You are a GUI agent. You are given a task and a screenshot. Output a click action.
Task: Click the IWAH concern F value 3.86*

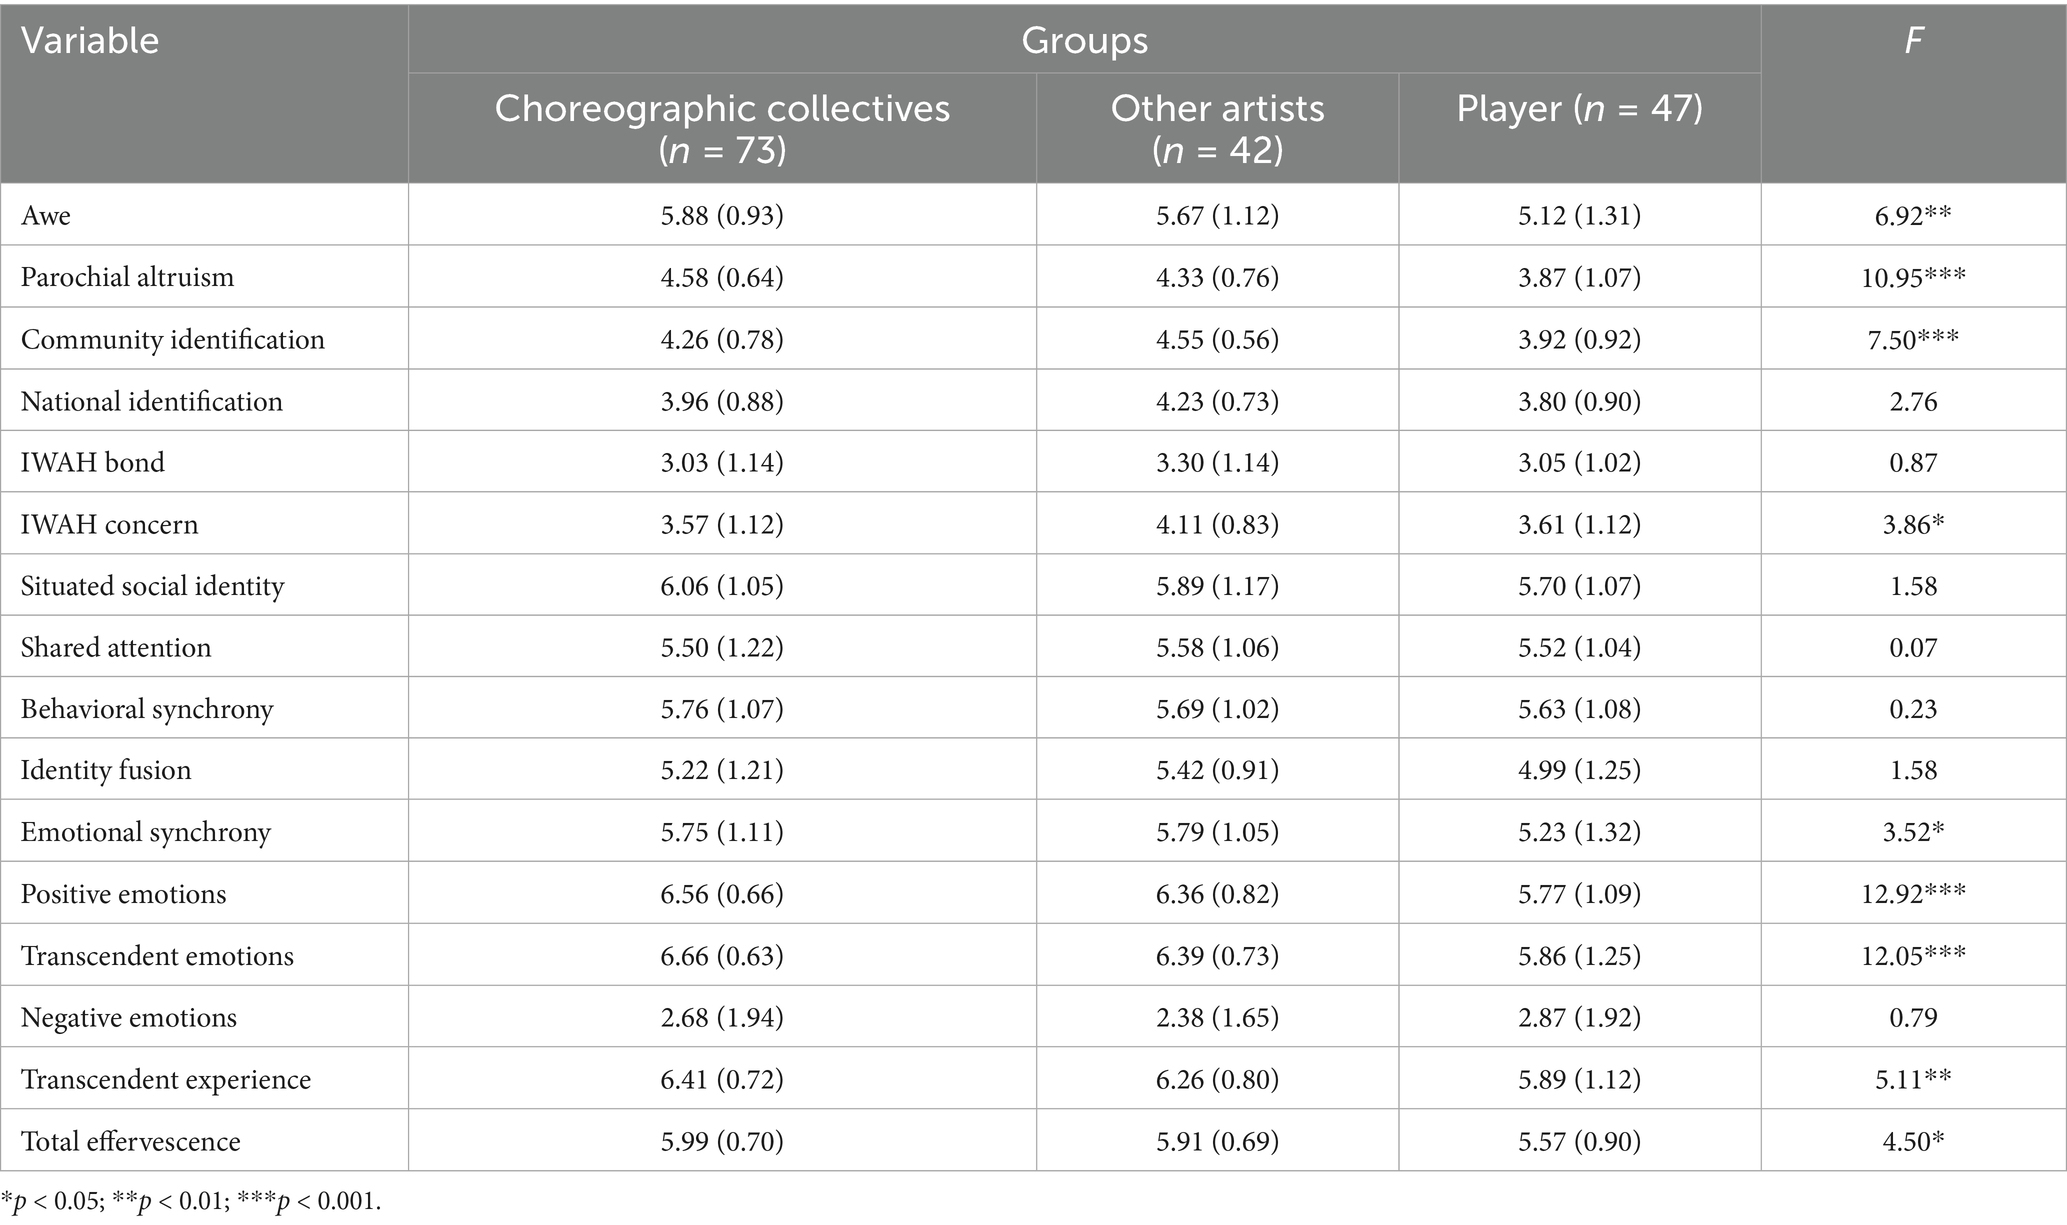pyautogui.click(x=1913, y=524)
